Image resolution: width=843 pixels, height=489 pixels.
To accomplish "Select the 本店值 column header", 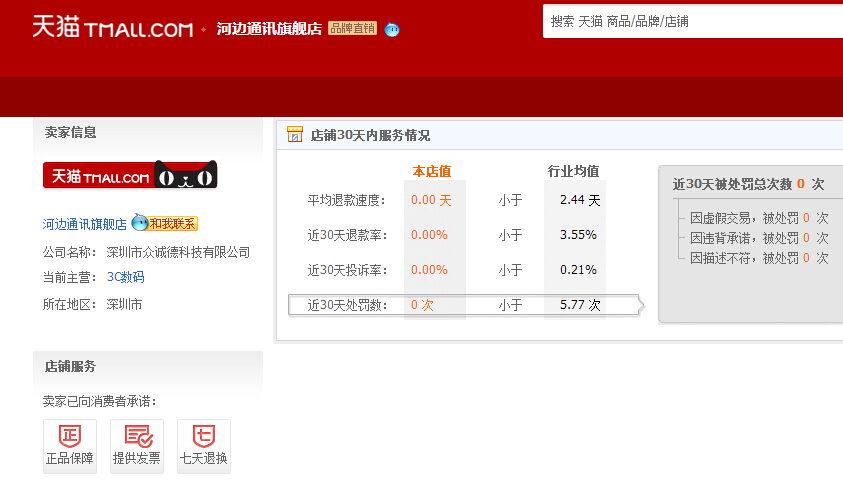I will [x=432, y=171].
